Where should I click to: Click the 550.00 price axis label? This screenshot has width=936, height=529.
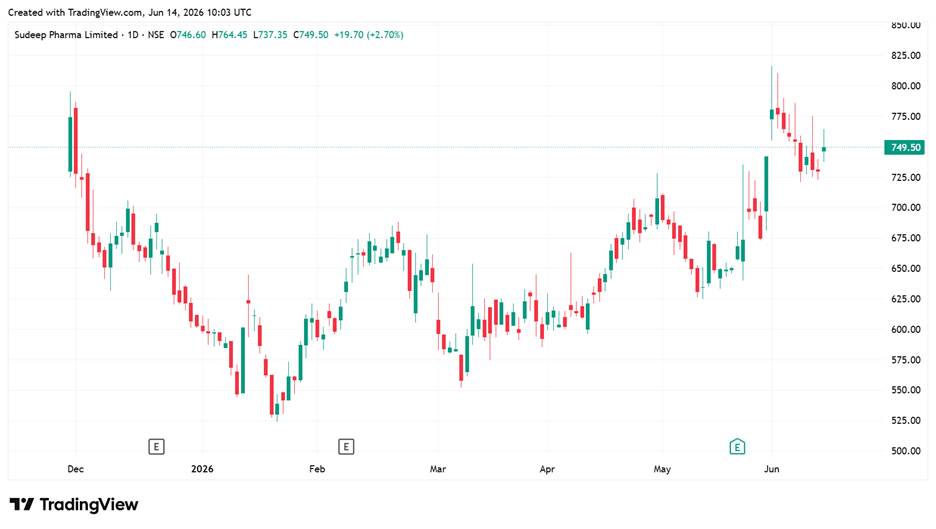click(x=906, y=390)
